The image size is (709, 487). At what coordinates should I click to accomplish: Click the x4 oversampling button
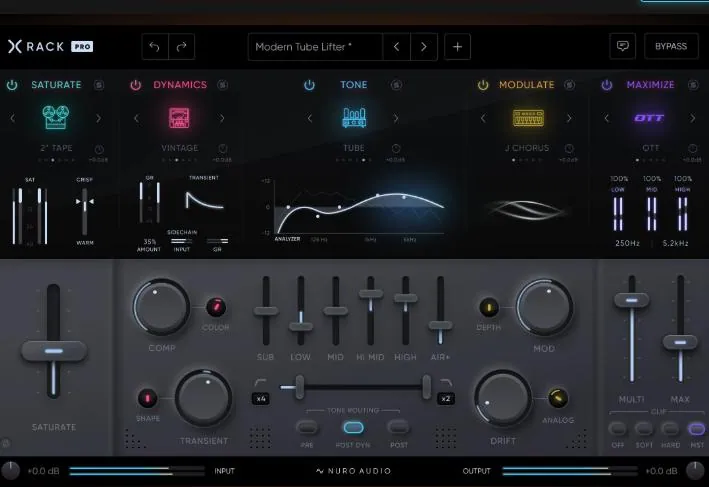point(260,399)
